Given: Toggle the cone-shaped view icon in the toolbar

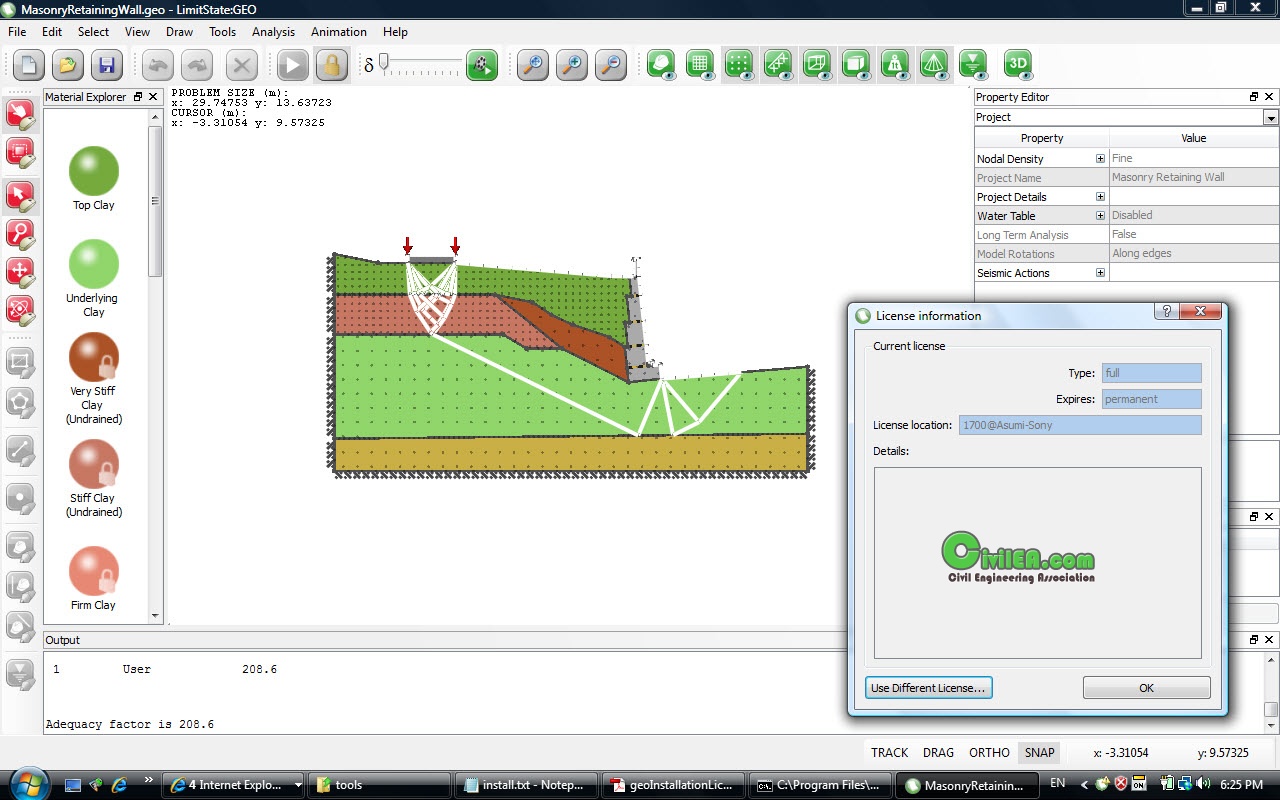Looking at the screenshot, I should tap(934, 65).
